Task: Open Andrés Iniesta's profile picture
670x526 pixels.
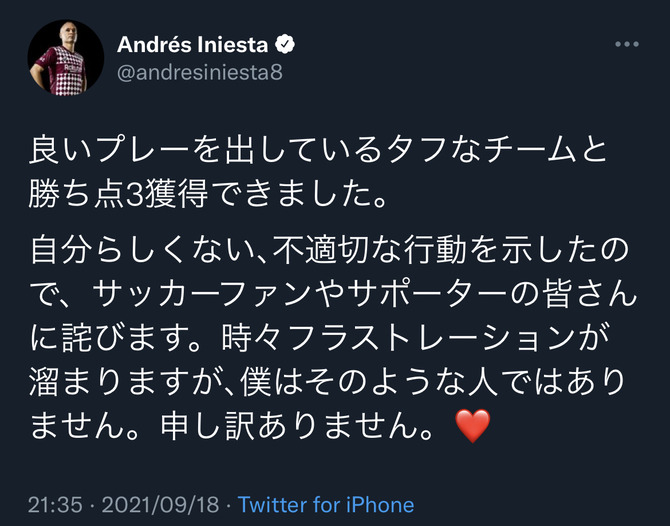Action: click(66, 58)
